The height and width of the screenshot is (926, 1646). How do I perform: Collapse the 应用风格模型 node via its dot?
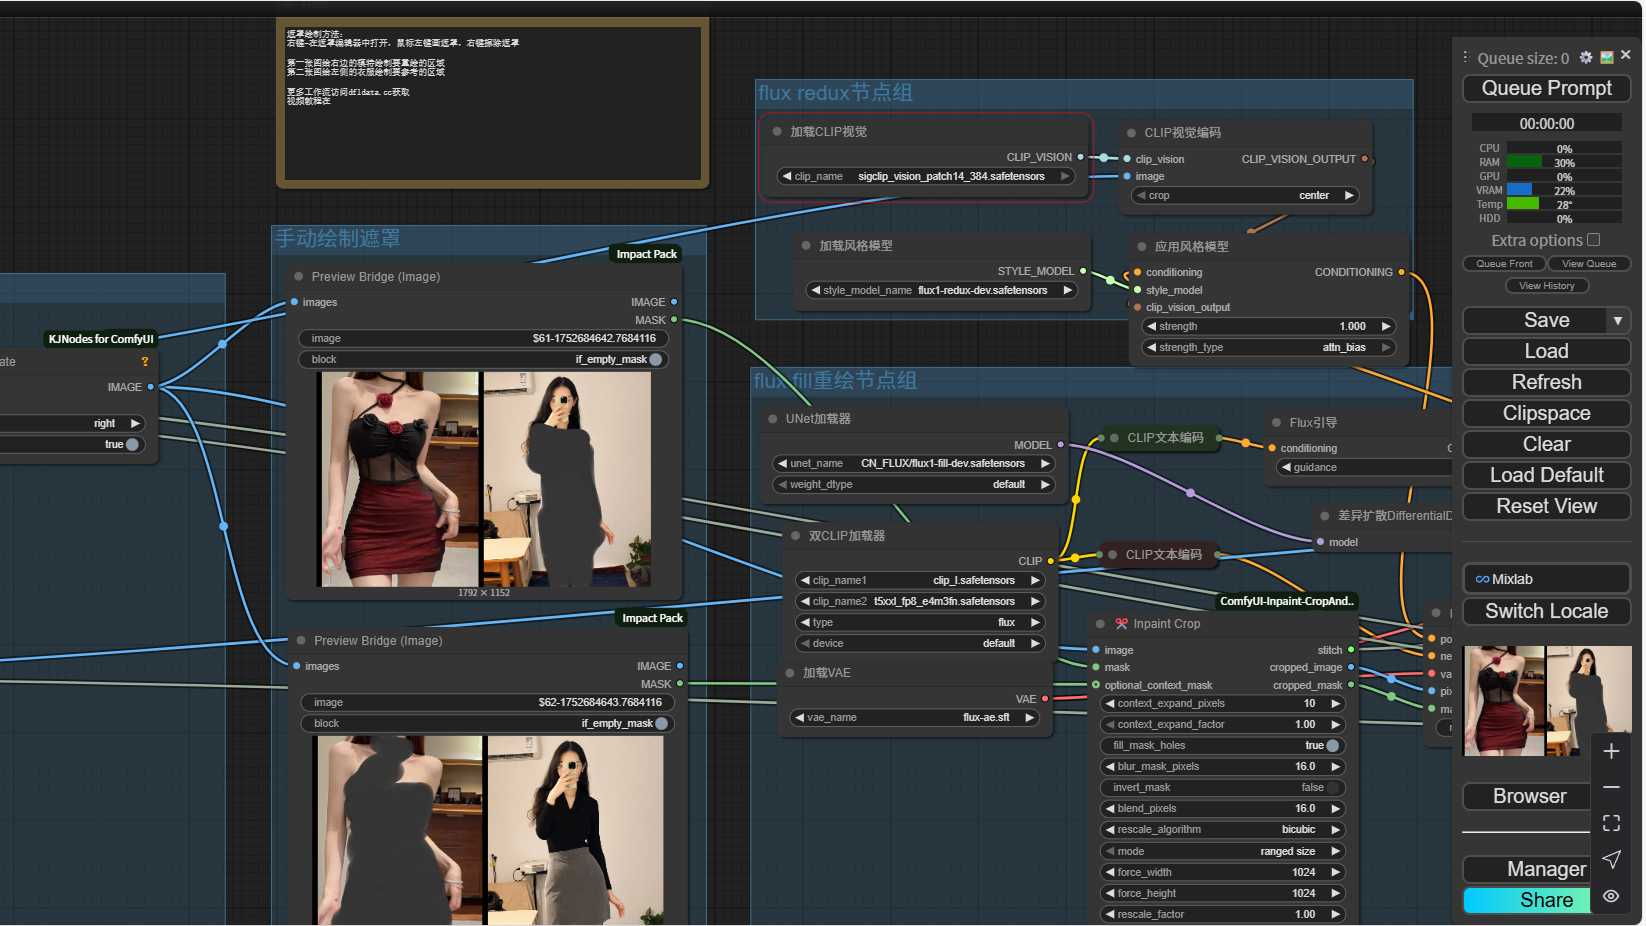pos(1141,246)
